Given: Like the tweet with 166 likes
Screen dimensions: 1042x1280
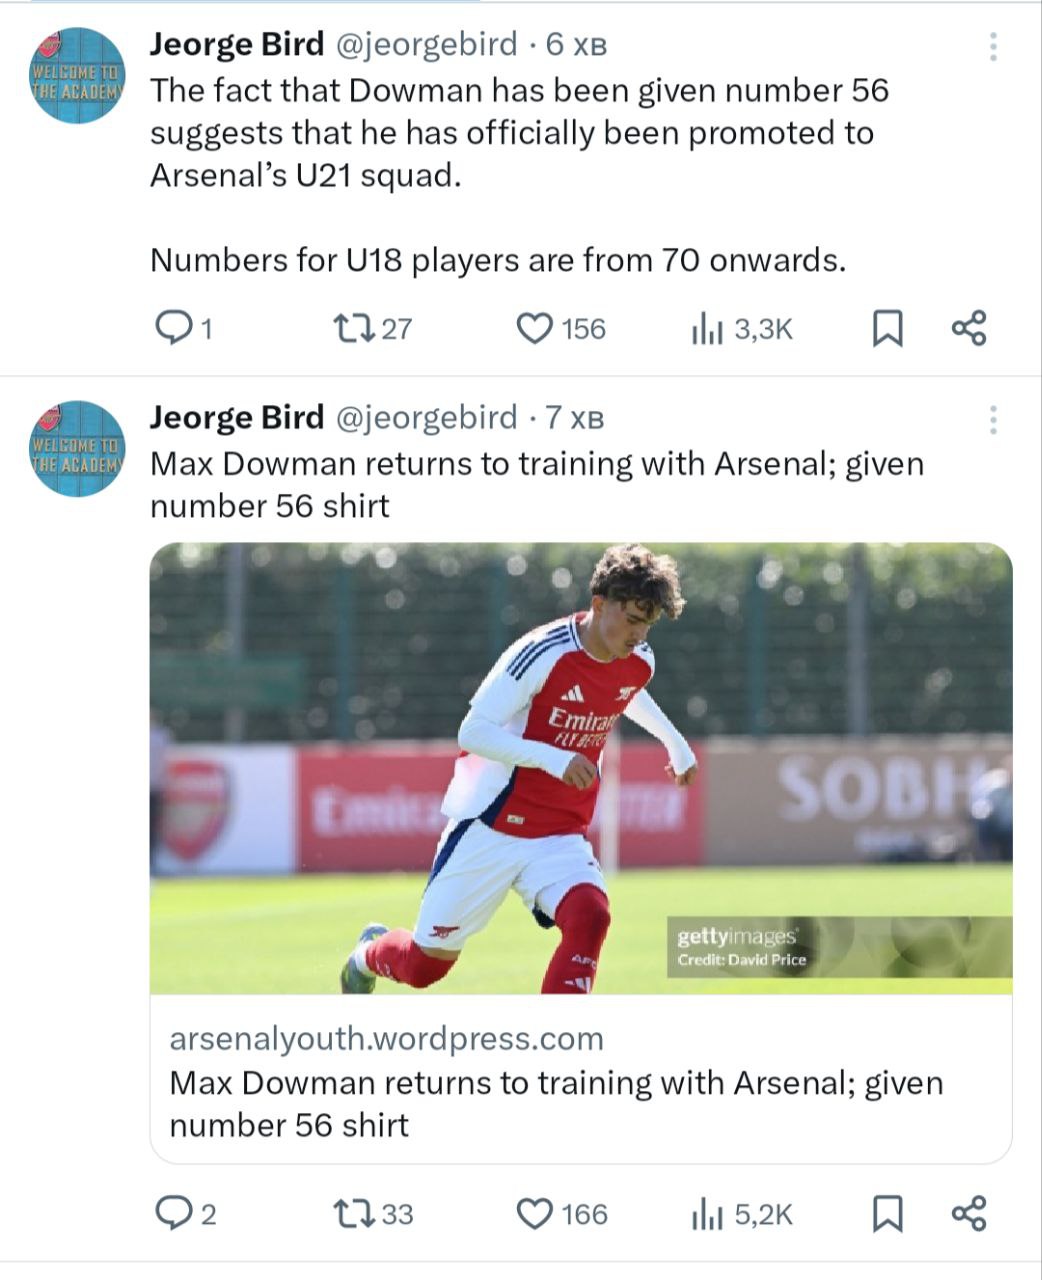Looking at the screenshot, I should (535, 1213).
